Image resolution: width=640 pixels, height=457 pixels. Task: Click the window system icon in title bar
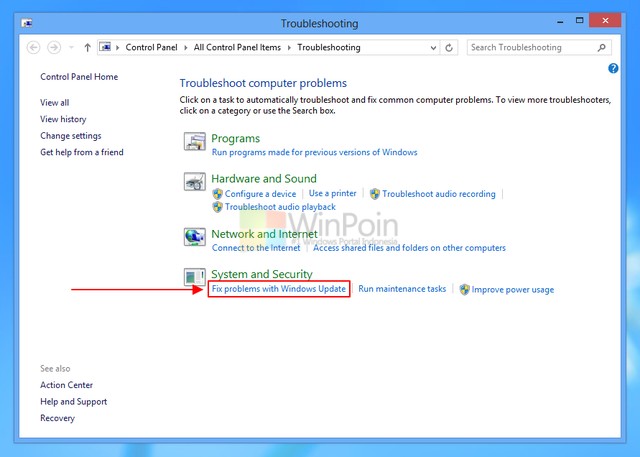[27, 23]
